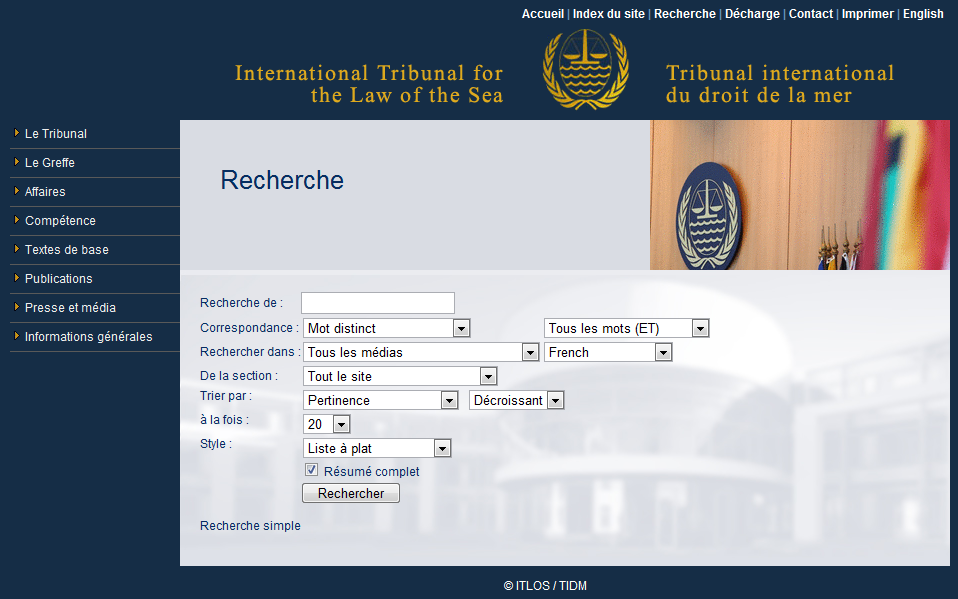Open the Tous les mots (ET) dropdown
The height and width of the screenshot is (599, 958).
626,328
